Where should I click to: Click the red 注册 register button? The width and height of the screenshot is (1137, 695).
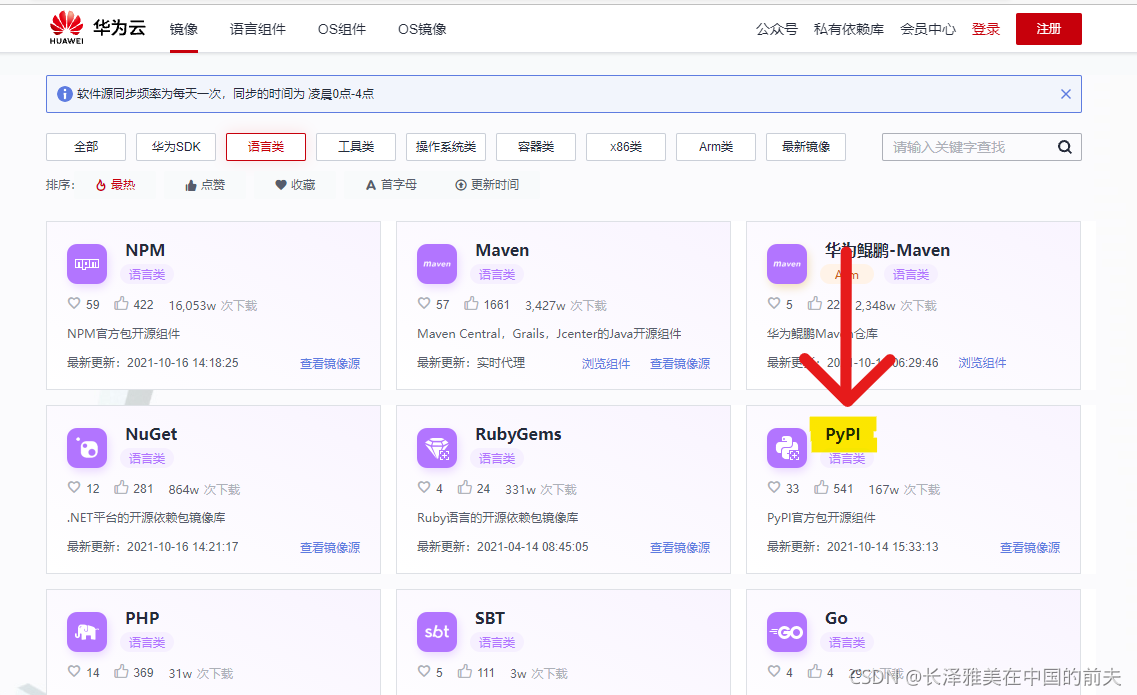pos(1049,29)
